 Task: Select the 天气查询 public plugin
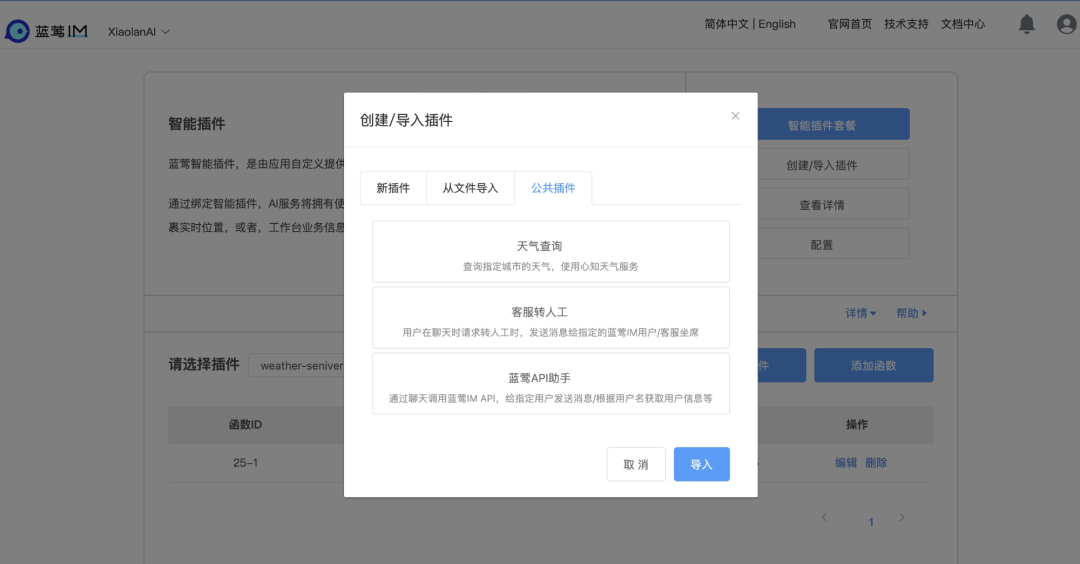click(x=550, y=251)
